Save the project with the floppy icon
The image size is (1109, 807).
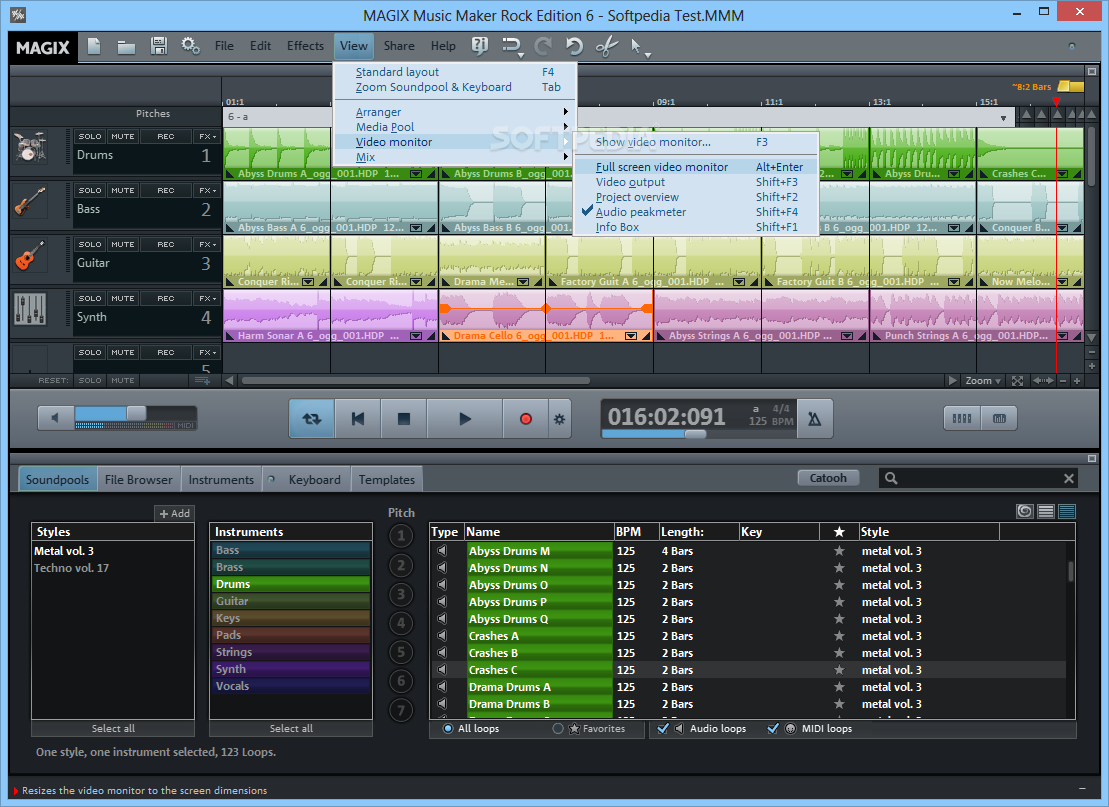[x=159, y=47]
